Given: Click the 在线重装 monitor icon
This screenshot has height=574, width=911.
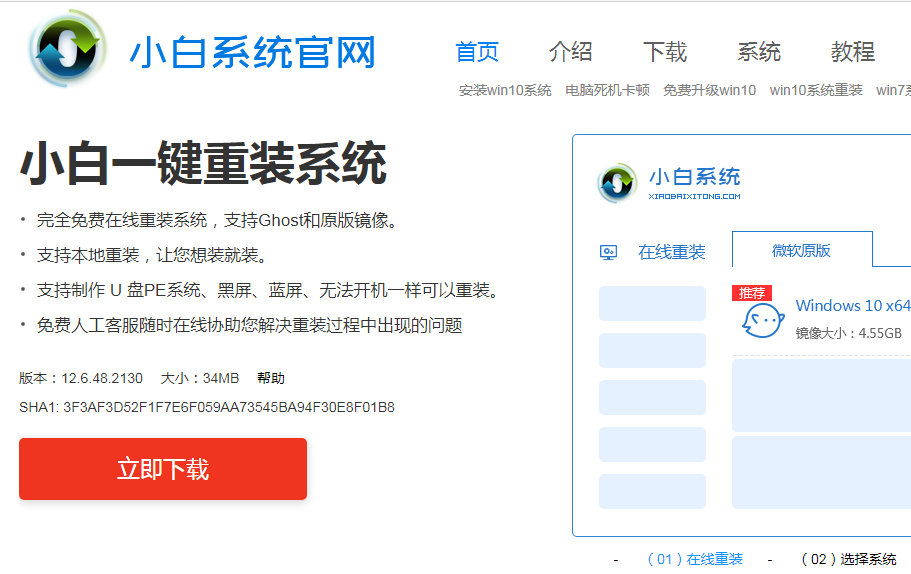Looking at the screenshot, I should 608,252.
